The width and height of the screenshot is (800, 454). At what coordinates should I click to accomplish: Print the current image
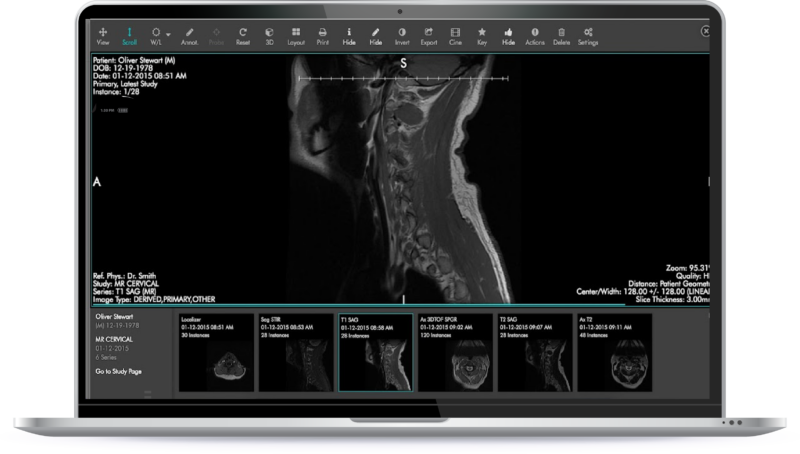322,36
